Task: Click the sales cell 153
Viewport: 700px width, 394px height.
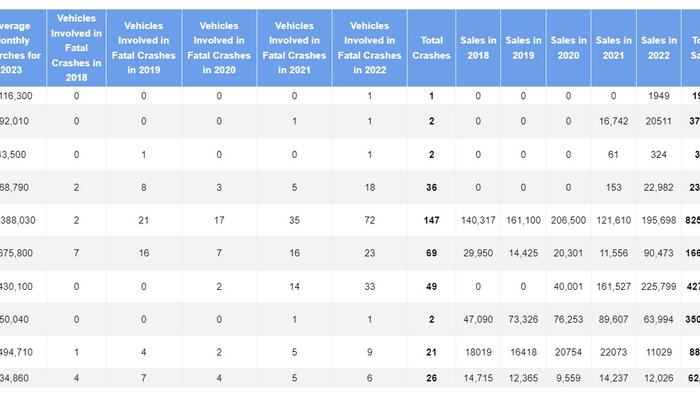Action: 613,187
